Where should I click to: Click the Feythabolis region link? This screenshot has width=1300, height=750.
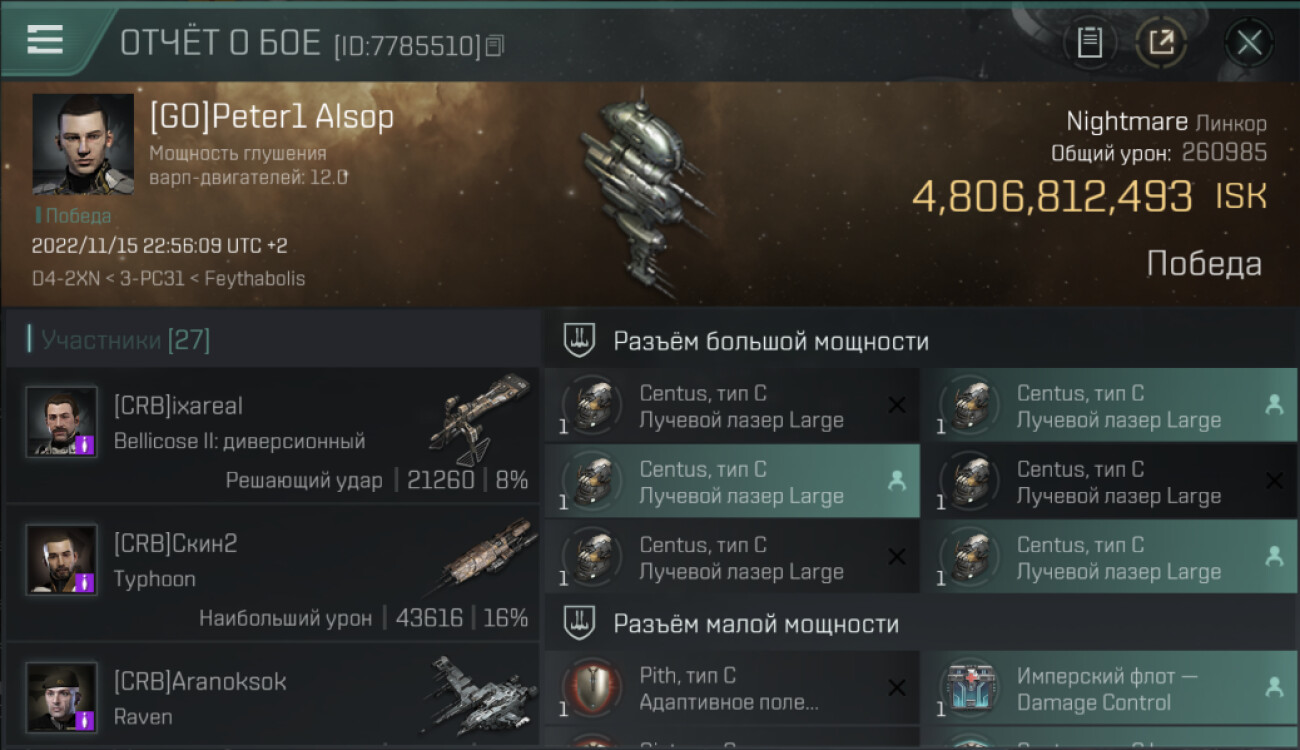(x=255, y=278)
